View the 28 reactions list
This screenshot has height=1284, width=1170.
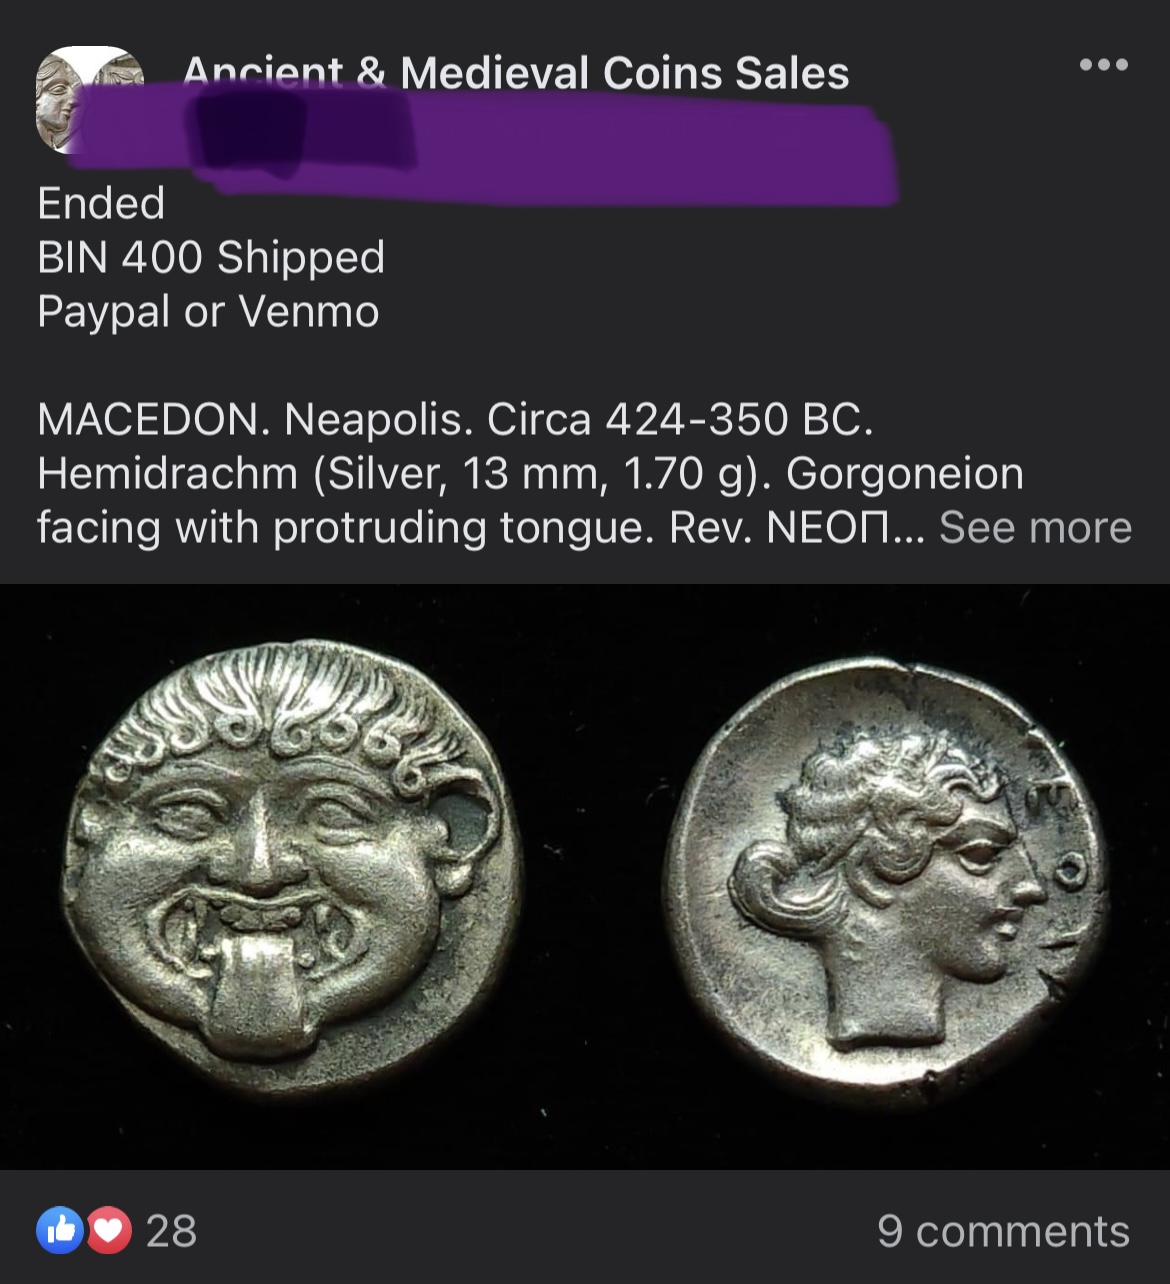[x=171, y=1231]
